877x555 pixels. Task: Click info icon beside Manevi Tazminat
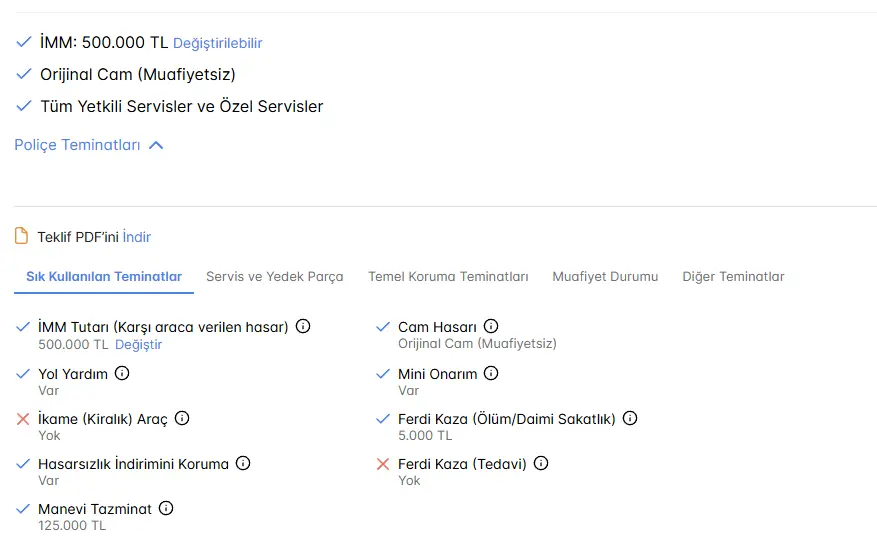coord(166,508)
